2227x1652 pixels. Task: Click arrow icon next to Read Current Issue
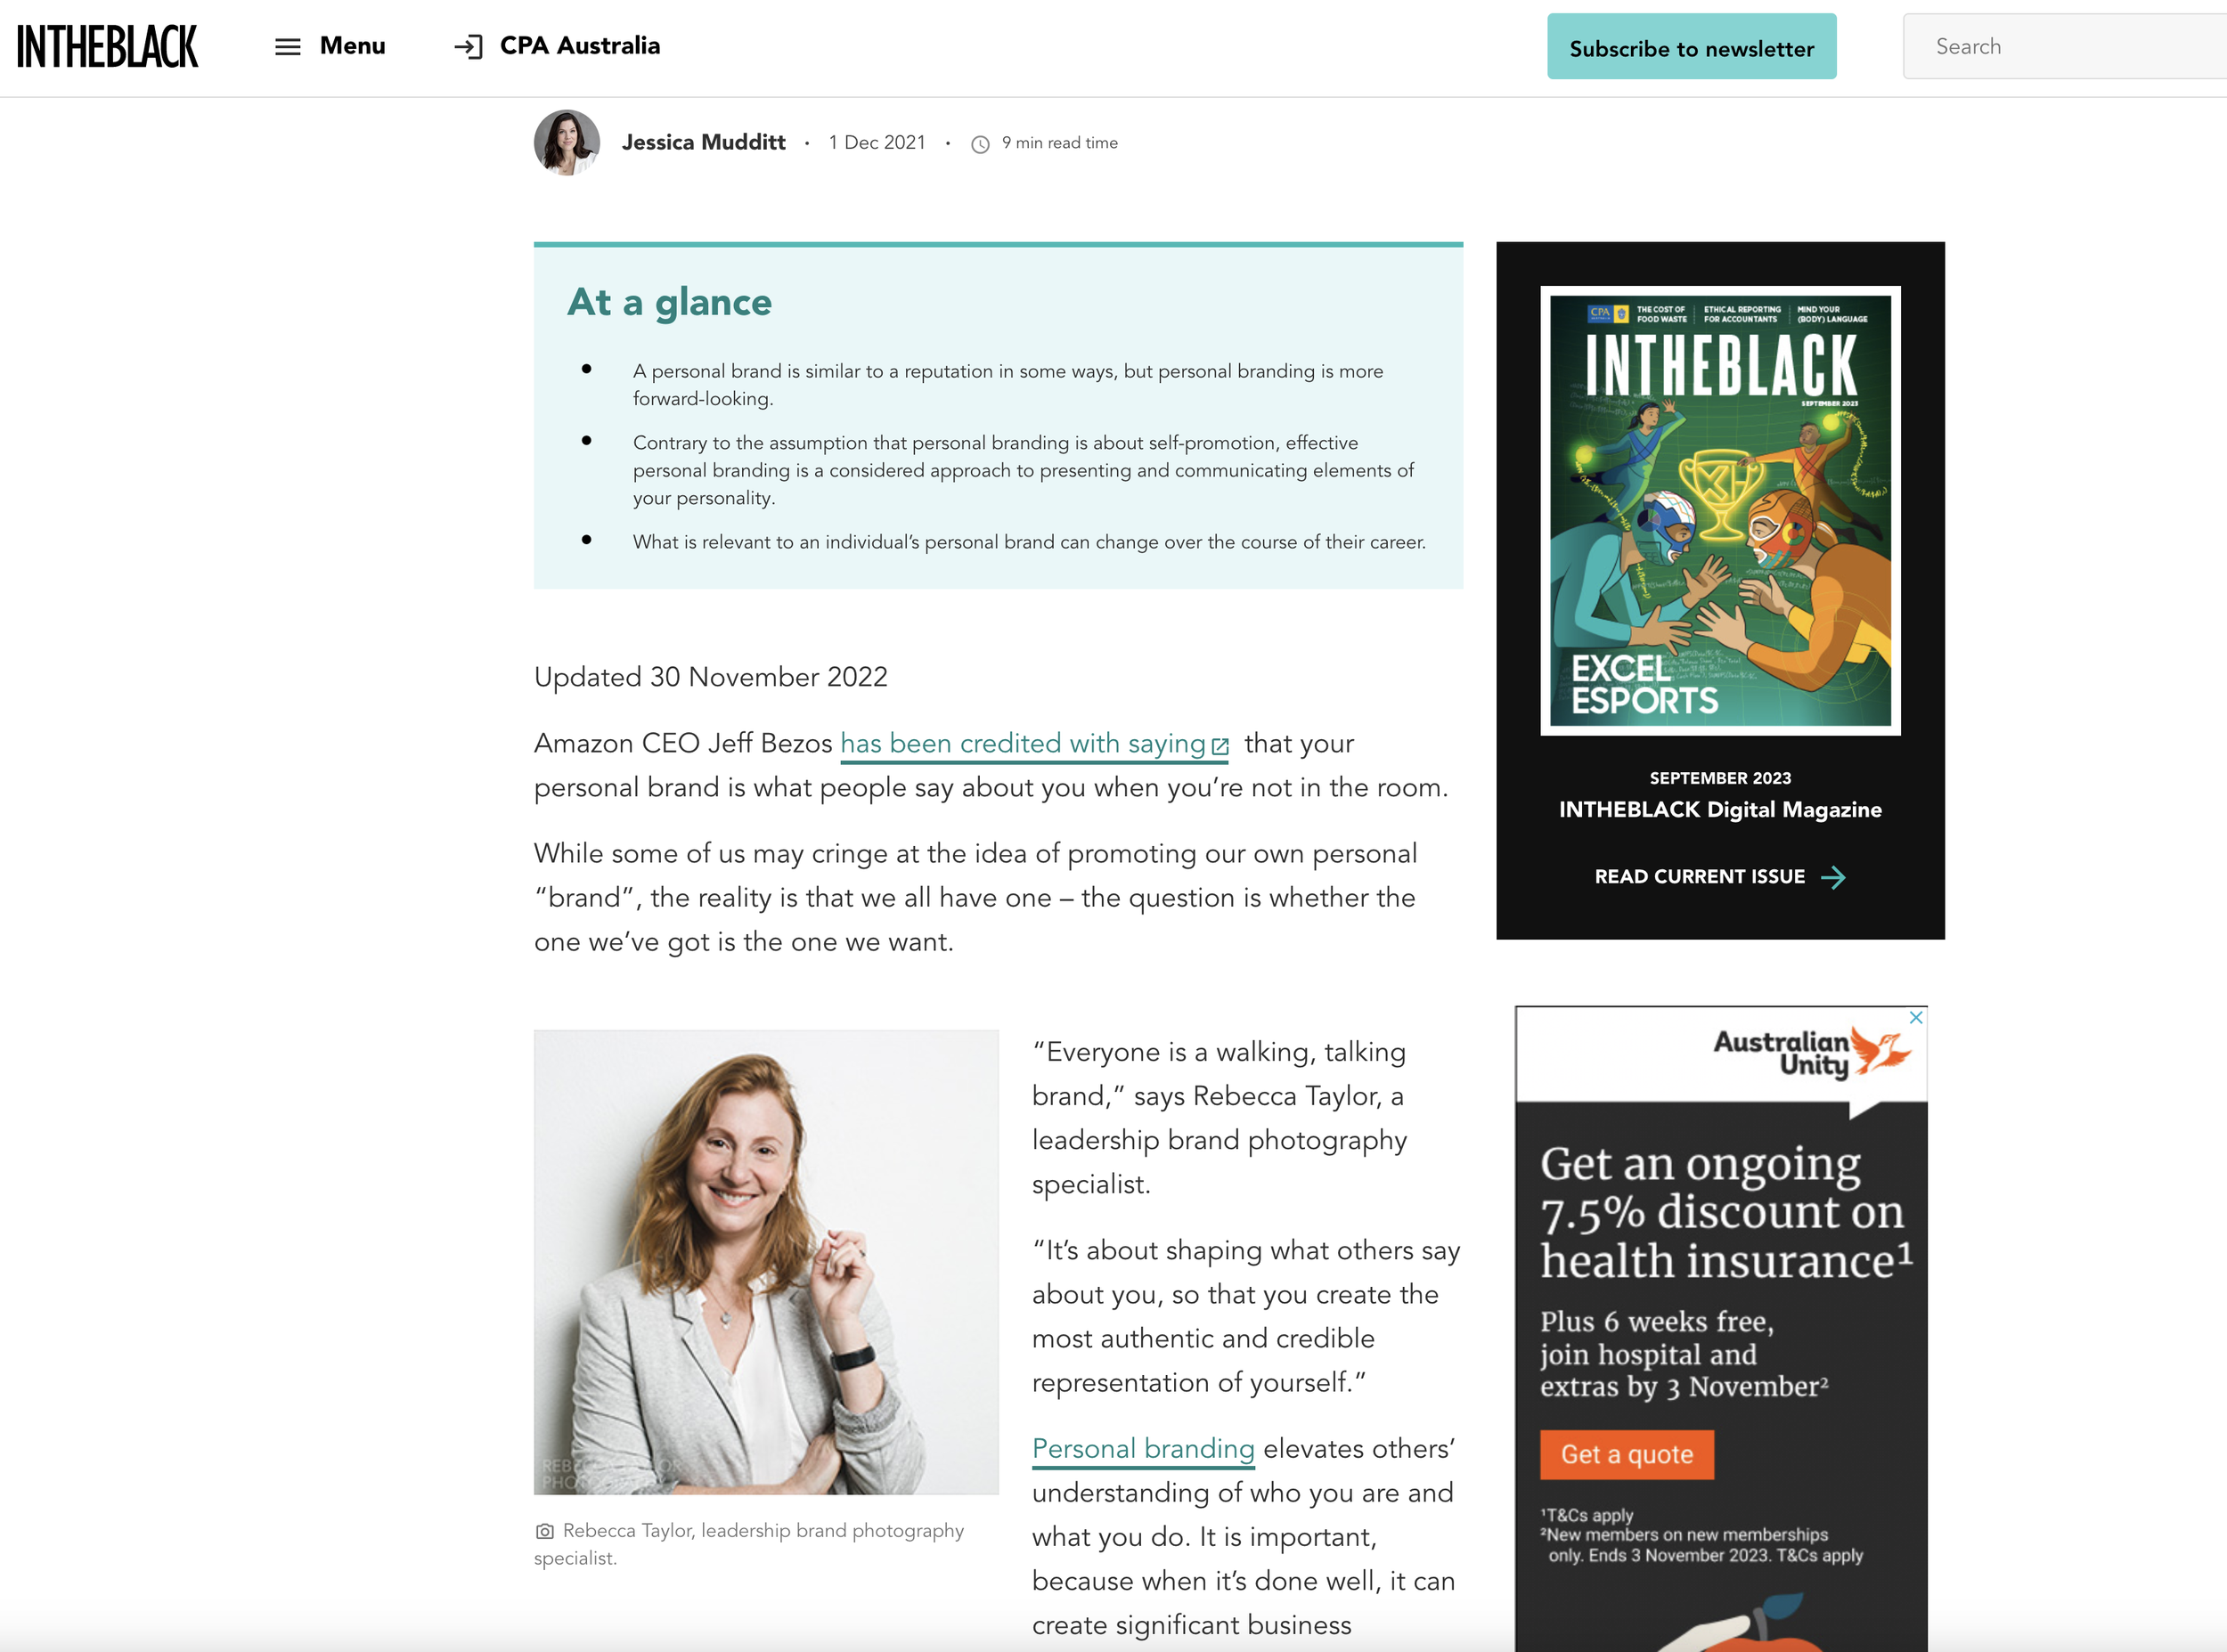tap(1833, 877)
